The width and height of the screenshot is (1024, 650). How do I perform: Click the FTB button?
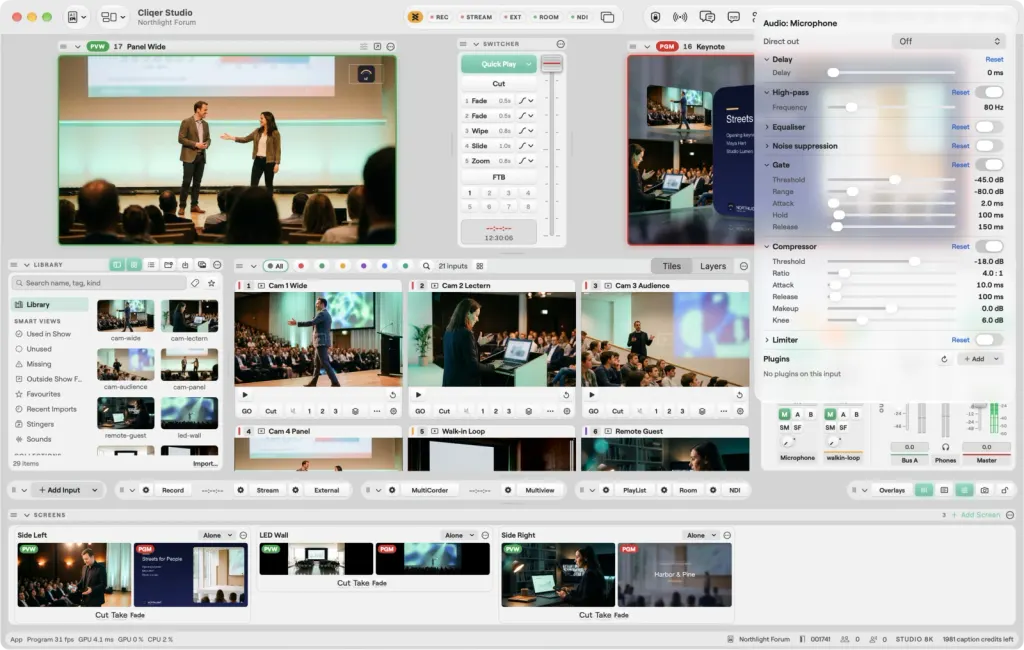(498, 177)
